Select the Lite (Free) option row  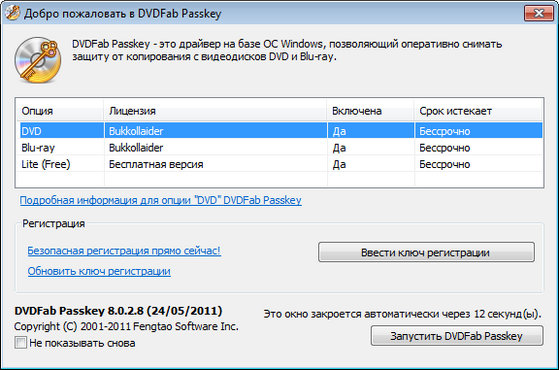coord(280,164)
